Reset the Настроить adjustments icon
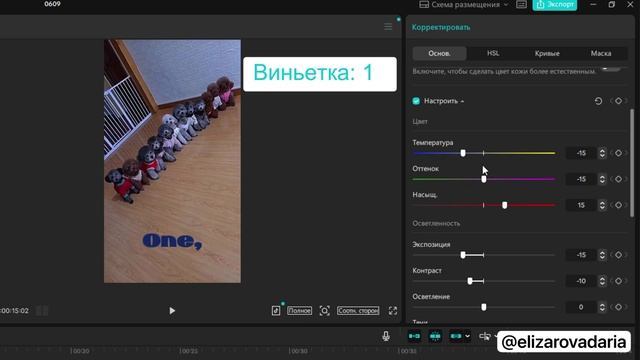The height and width of the screenshot is (360, 640). pos(598,101)
